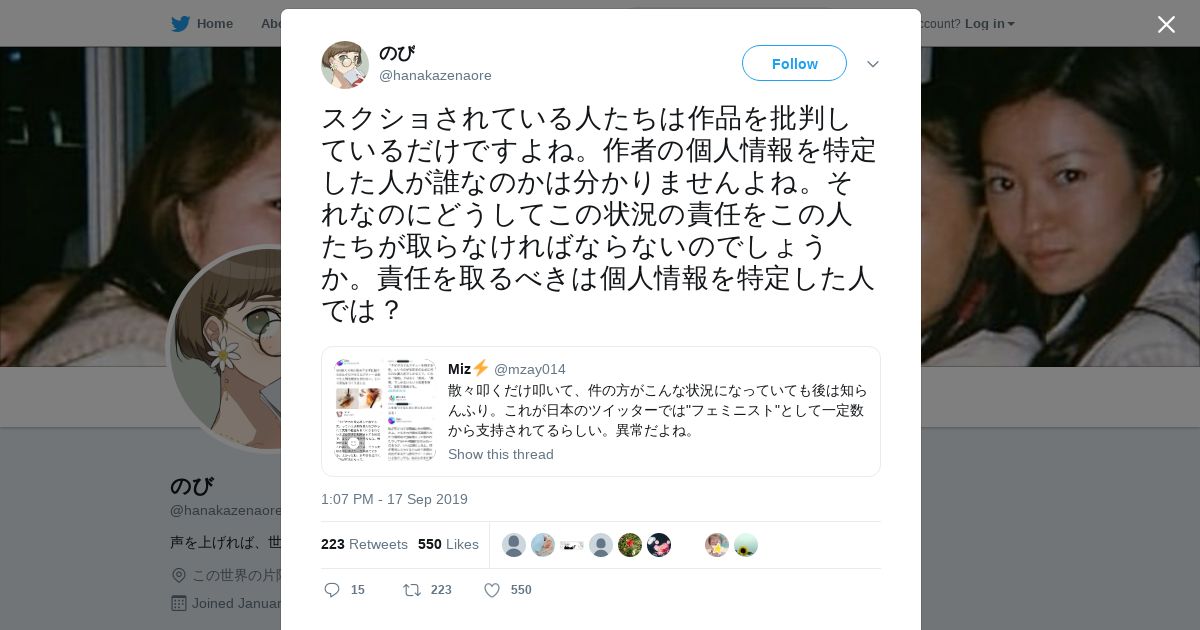Screen dimensions: 1200x630
Task: Click the reply speech bubble icon
Action: click(332, 590)
